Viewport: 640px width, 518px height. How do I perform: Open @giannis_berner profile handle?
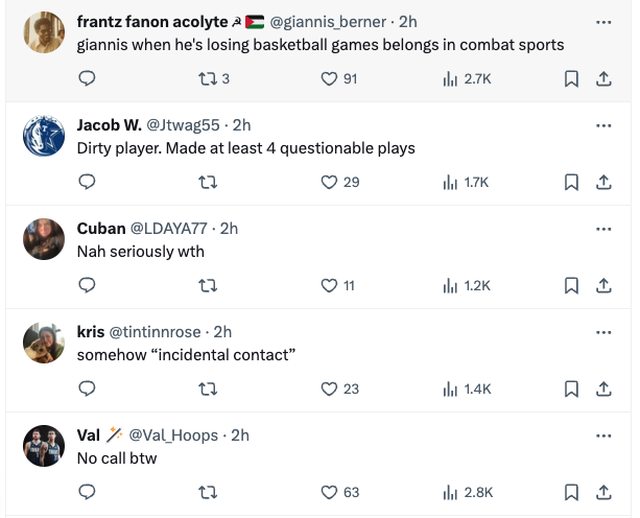pyautogui.click(x=328, y=21)
